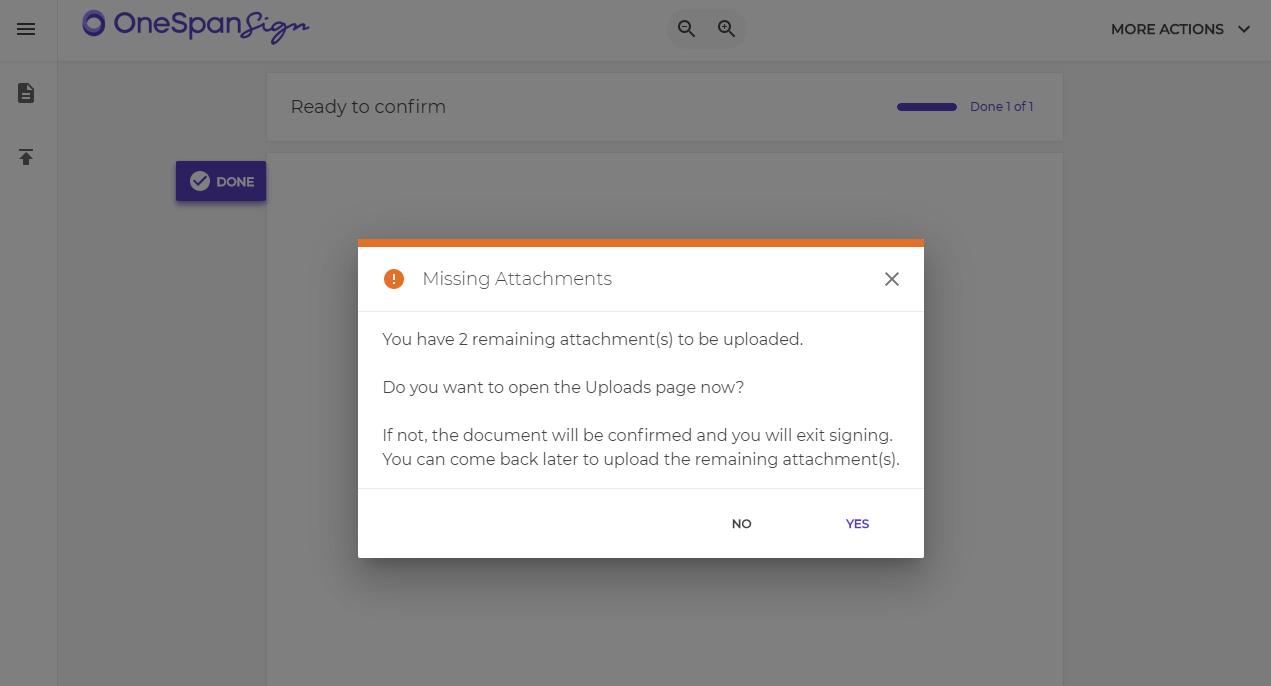Click the Missing Attachments dialog title

coord(517,279)
